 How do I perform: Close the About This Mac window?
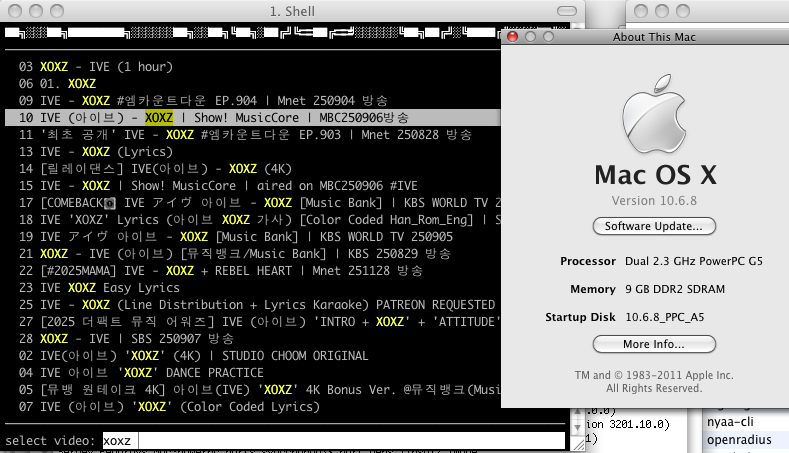click(512, 37)
